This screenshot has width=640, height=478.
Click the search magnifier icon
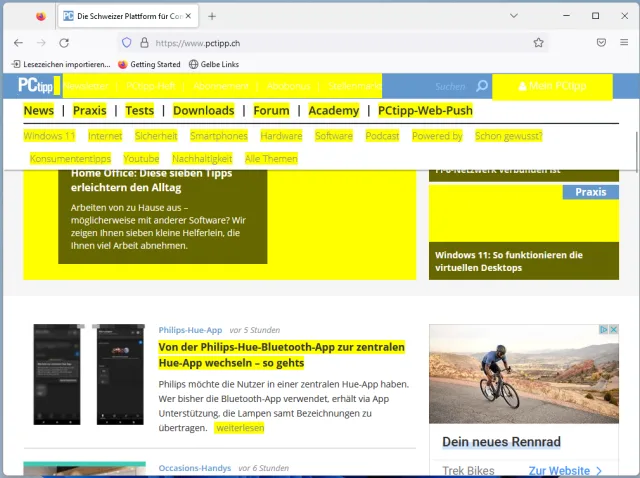point(482,87)
